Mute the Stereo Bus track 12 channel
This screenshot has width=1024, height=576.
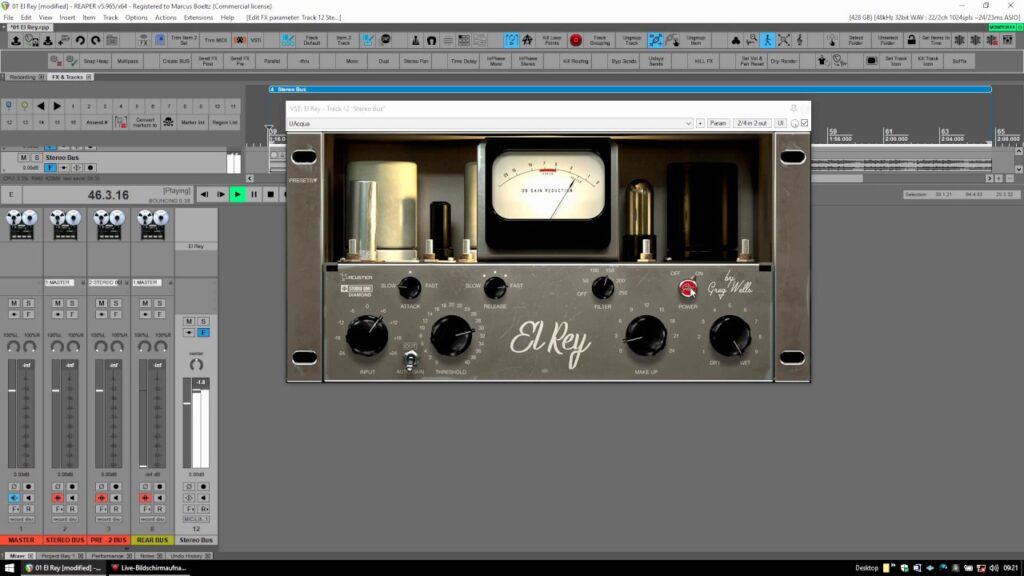click(x=189, y=321)
